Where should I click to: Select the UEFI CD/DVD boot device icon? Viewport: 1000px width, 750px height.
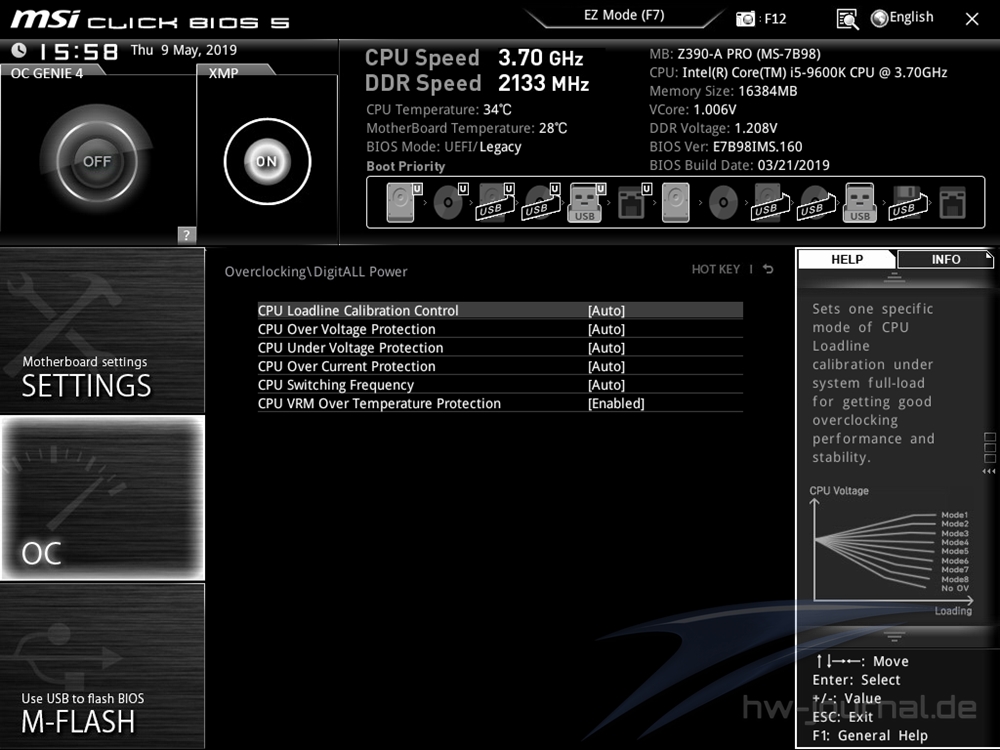450,203
